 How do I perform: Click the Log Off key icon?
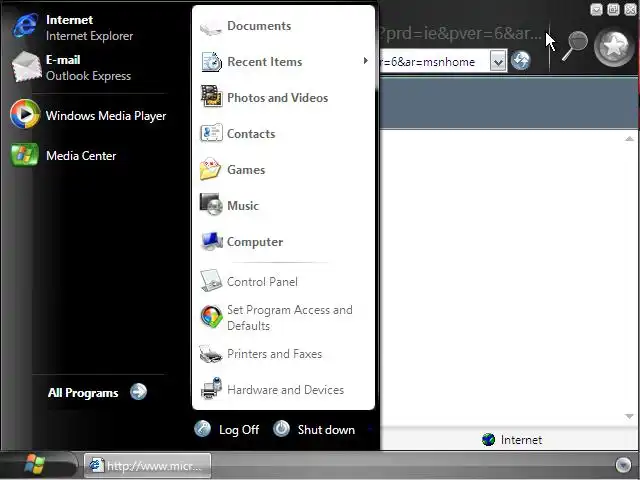pyautogui.click(x=202, y=429)
